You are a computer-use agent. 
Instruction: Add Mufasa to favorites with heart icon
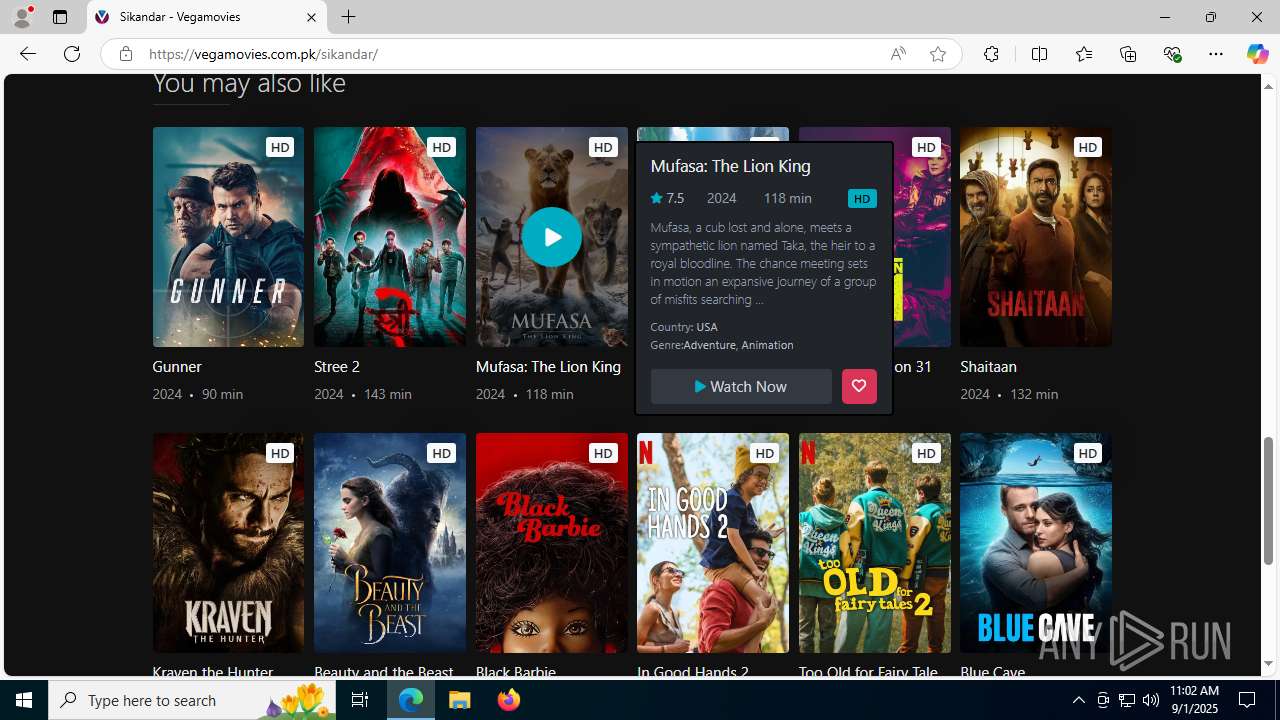[859, 386]
